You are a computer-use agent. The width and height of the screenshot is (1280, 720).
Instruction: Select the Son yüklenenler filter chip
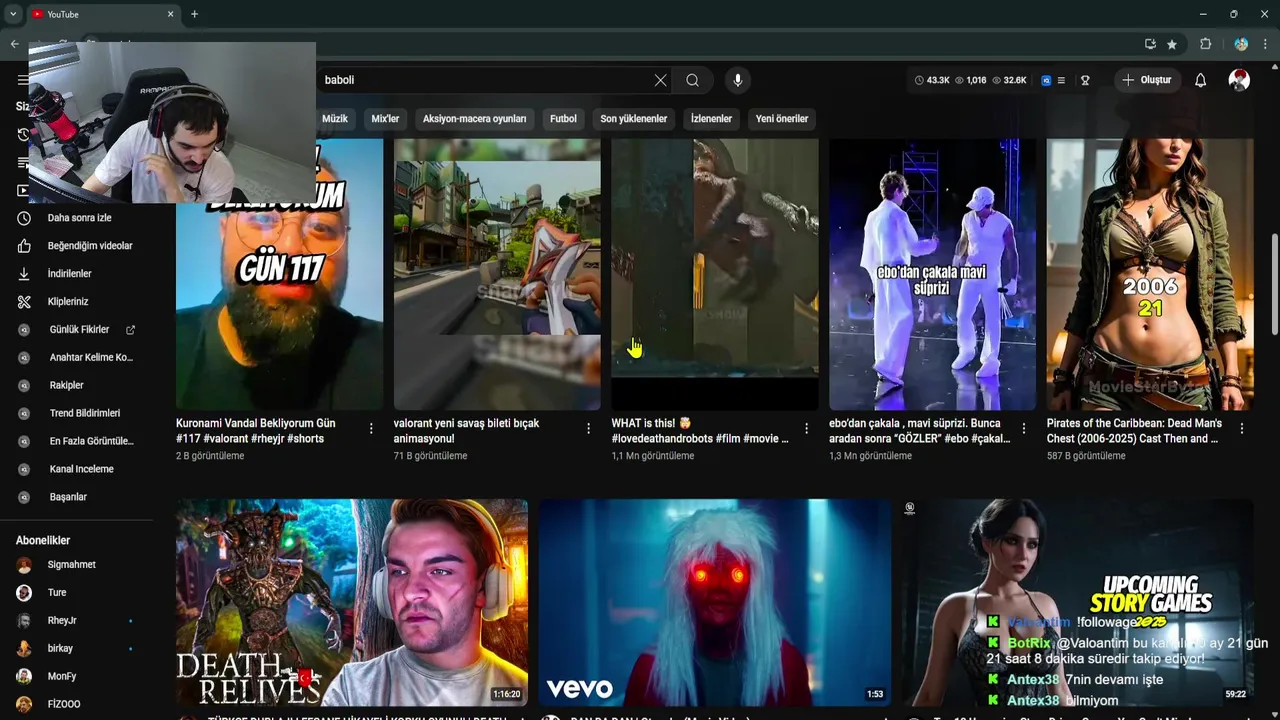pos(634,119)
